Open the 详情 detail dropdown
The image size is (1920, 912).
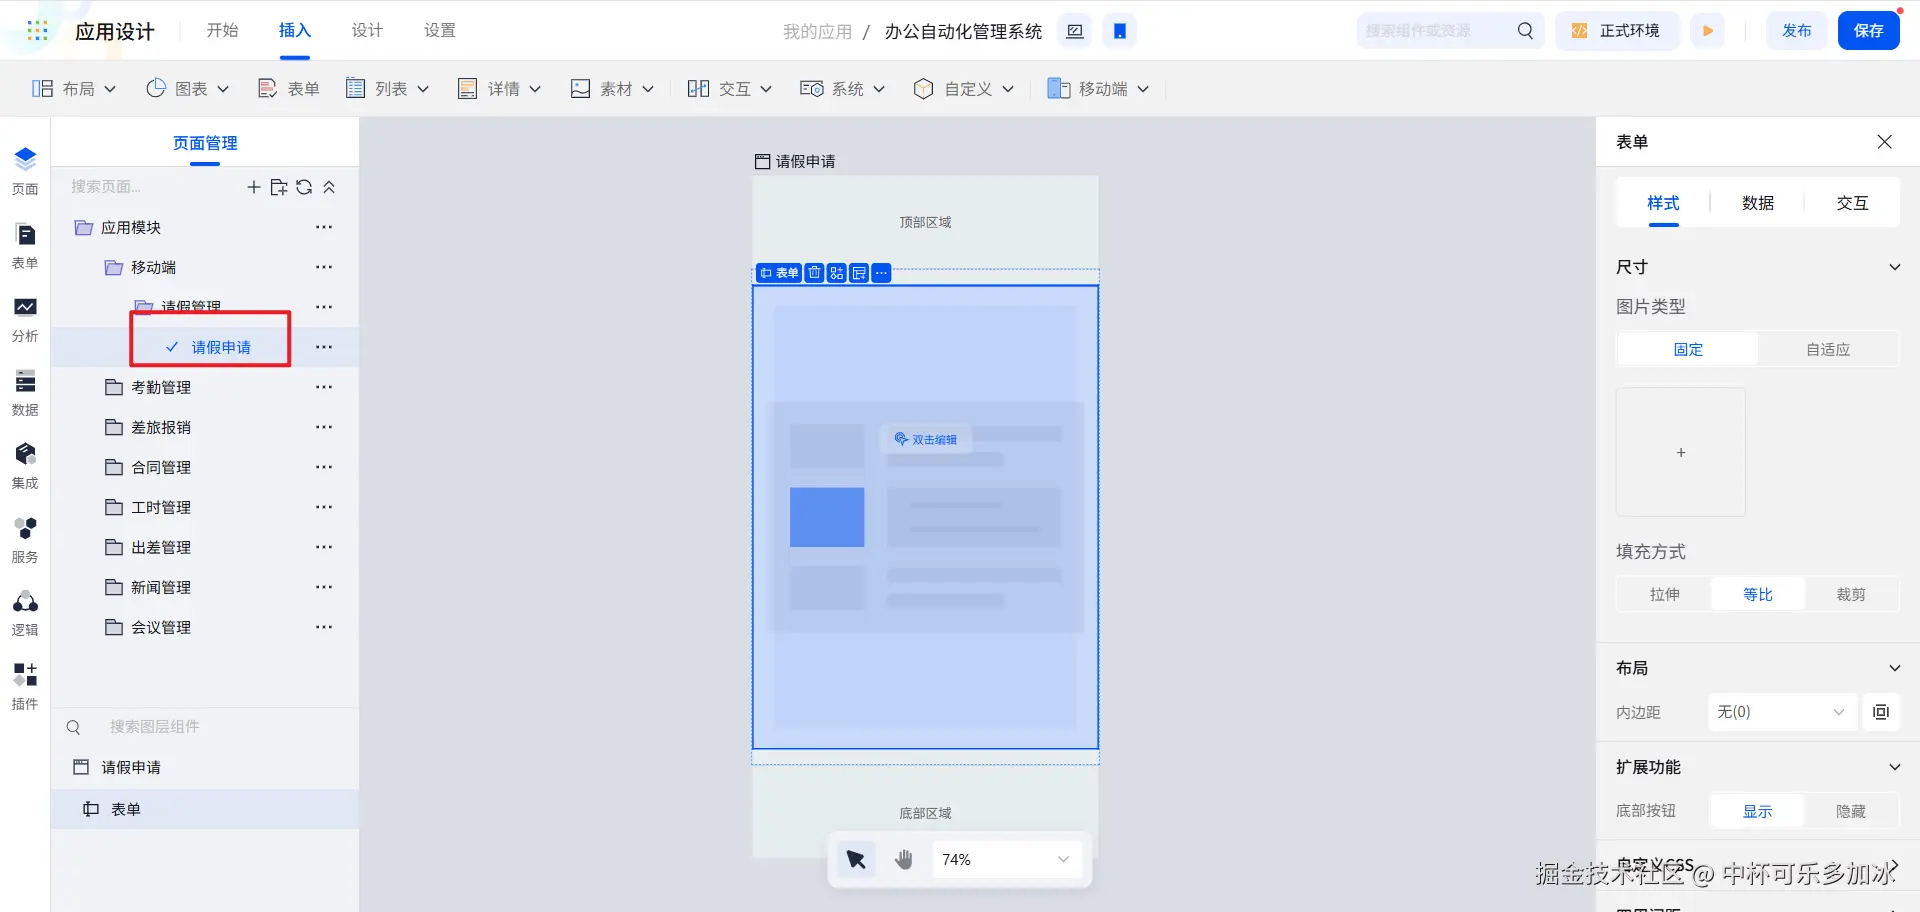499,89
